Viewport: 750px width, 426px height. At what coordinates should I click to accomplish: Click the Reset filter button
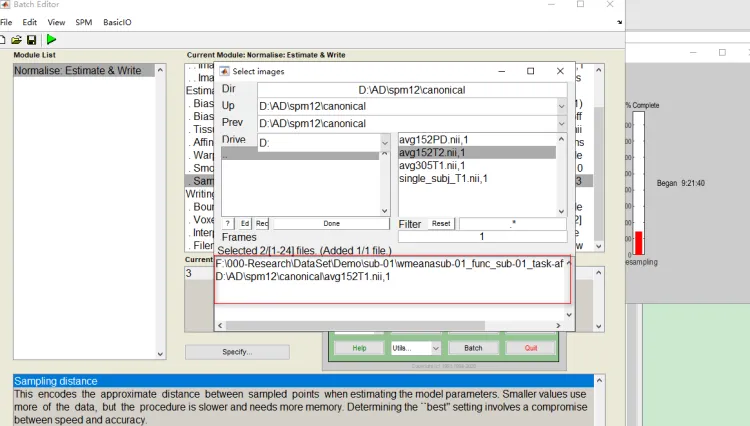(x=440, y=224)
